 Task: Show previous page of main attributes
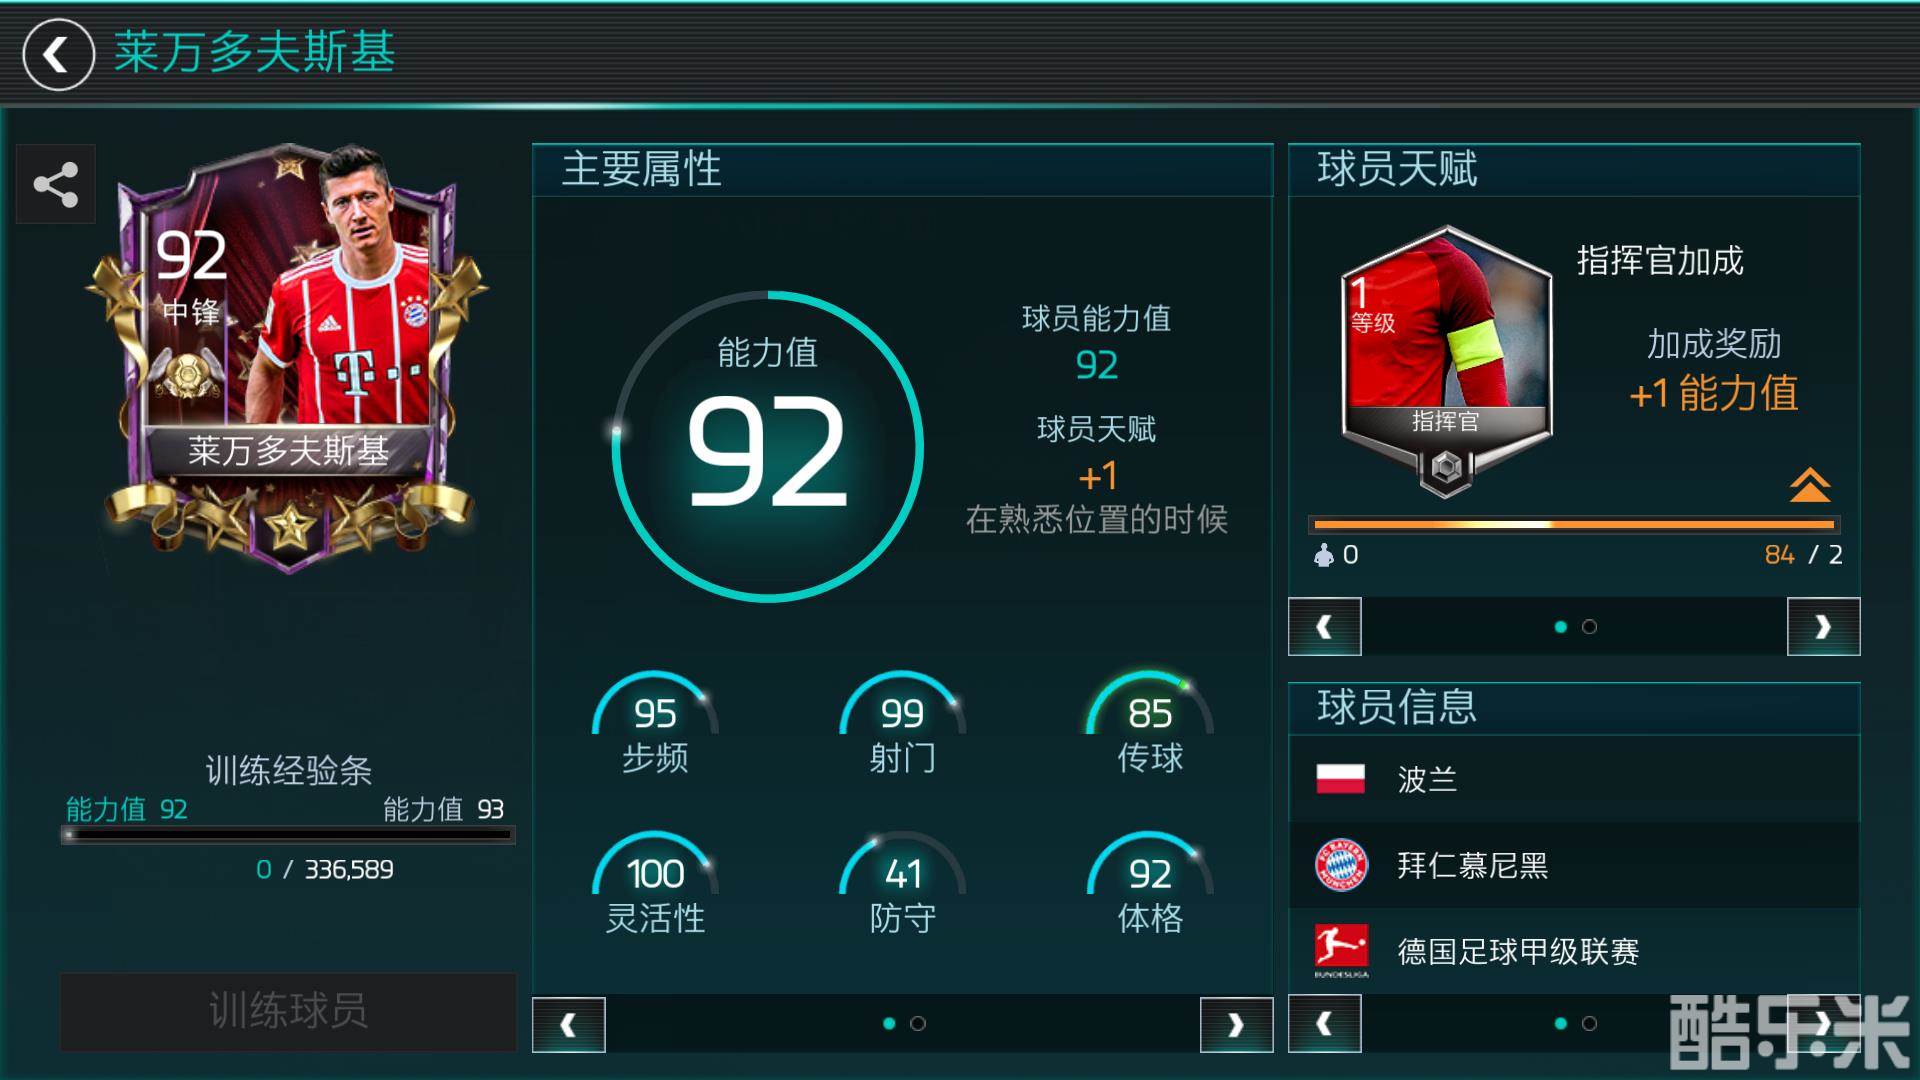[x=568, y=1025]
